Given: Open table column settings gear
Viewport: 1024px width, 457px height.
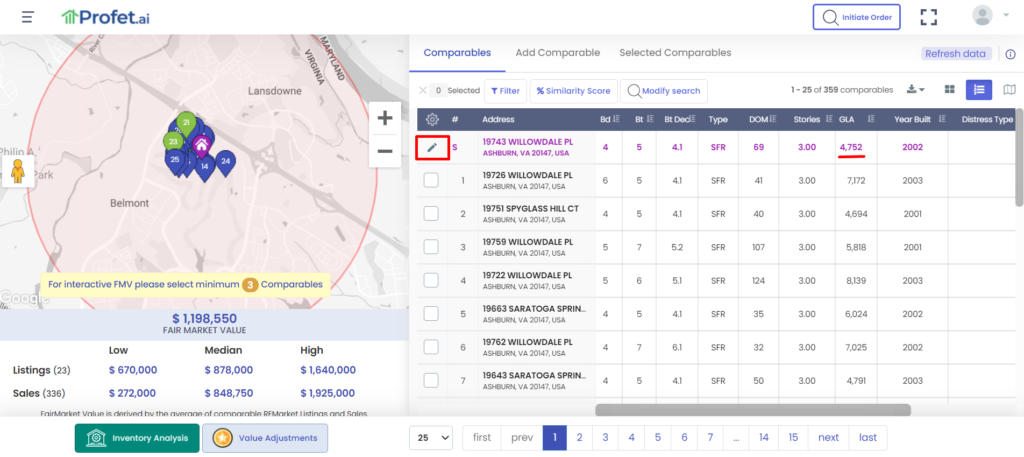Looking at the screenshot, I should pos(432,119).
